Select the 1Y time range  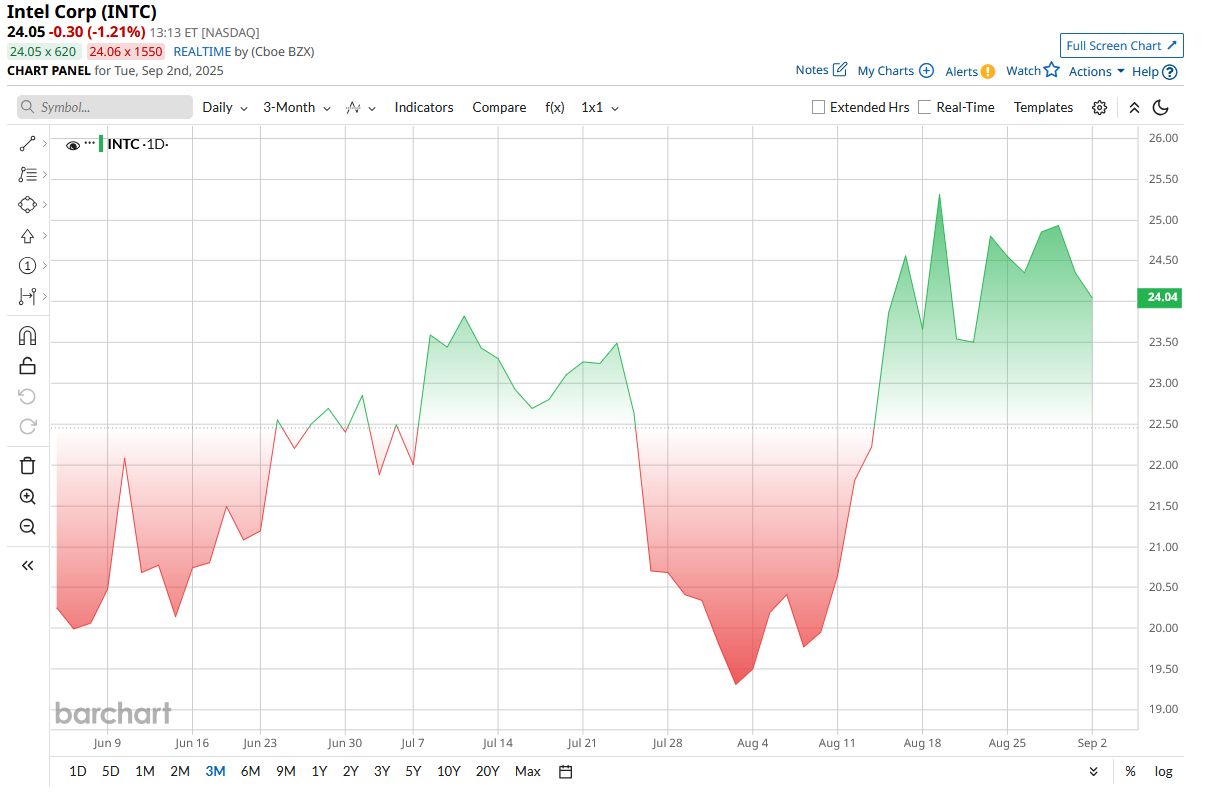pos(319,771)
